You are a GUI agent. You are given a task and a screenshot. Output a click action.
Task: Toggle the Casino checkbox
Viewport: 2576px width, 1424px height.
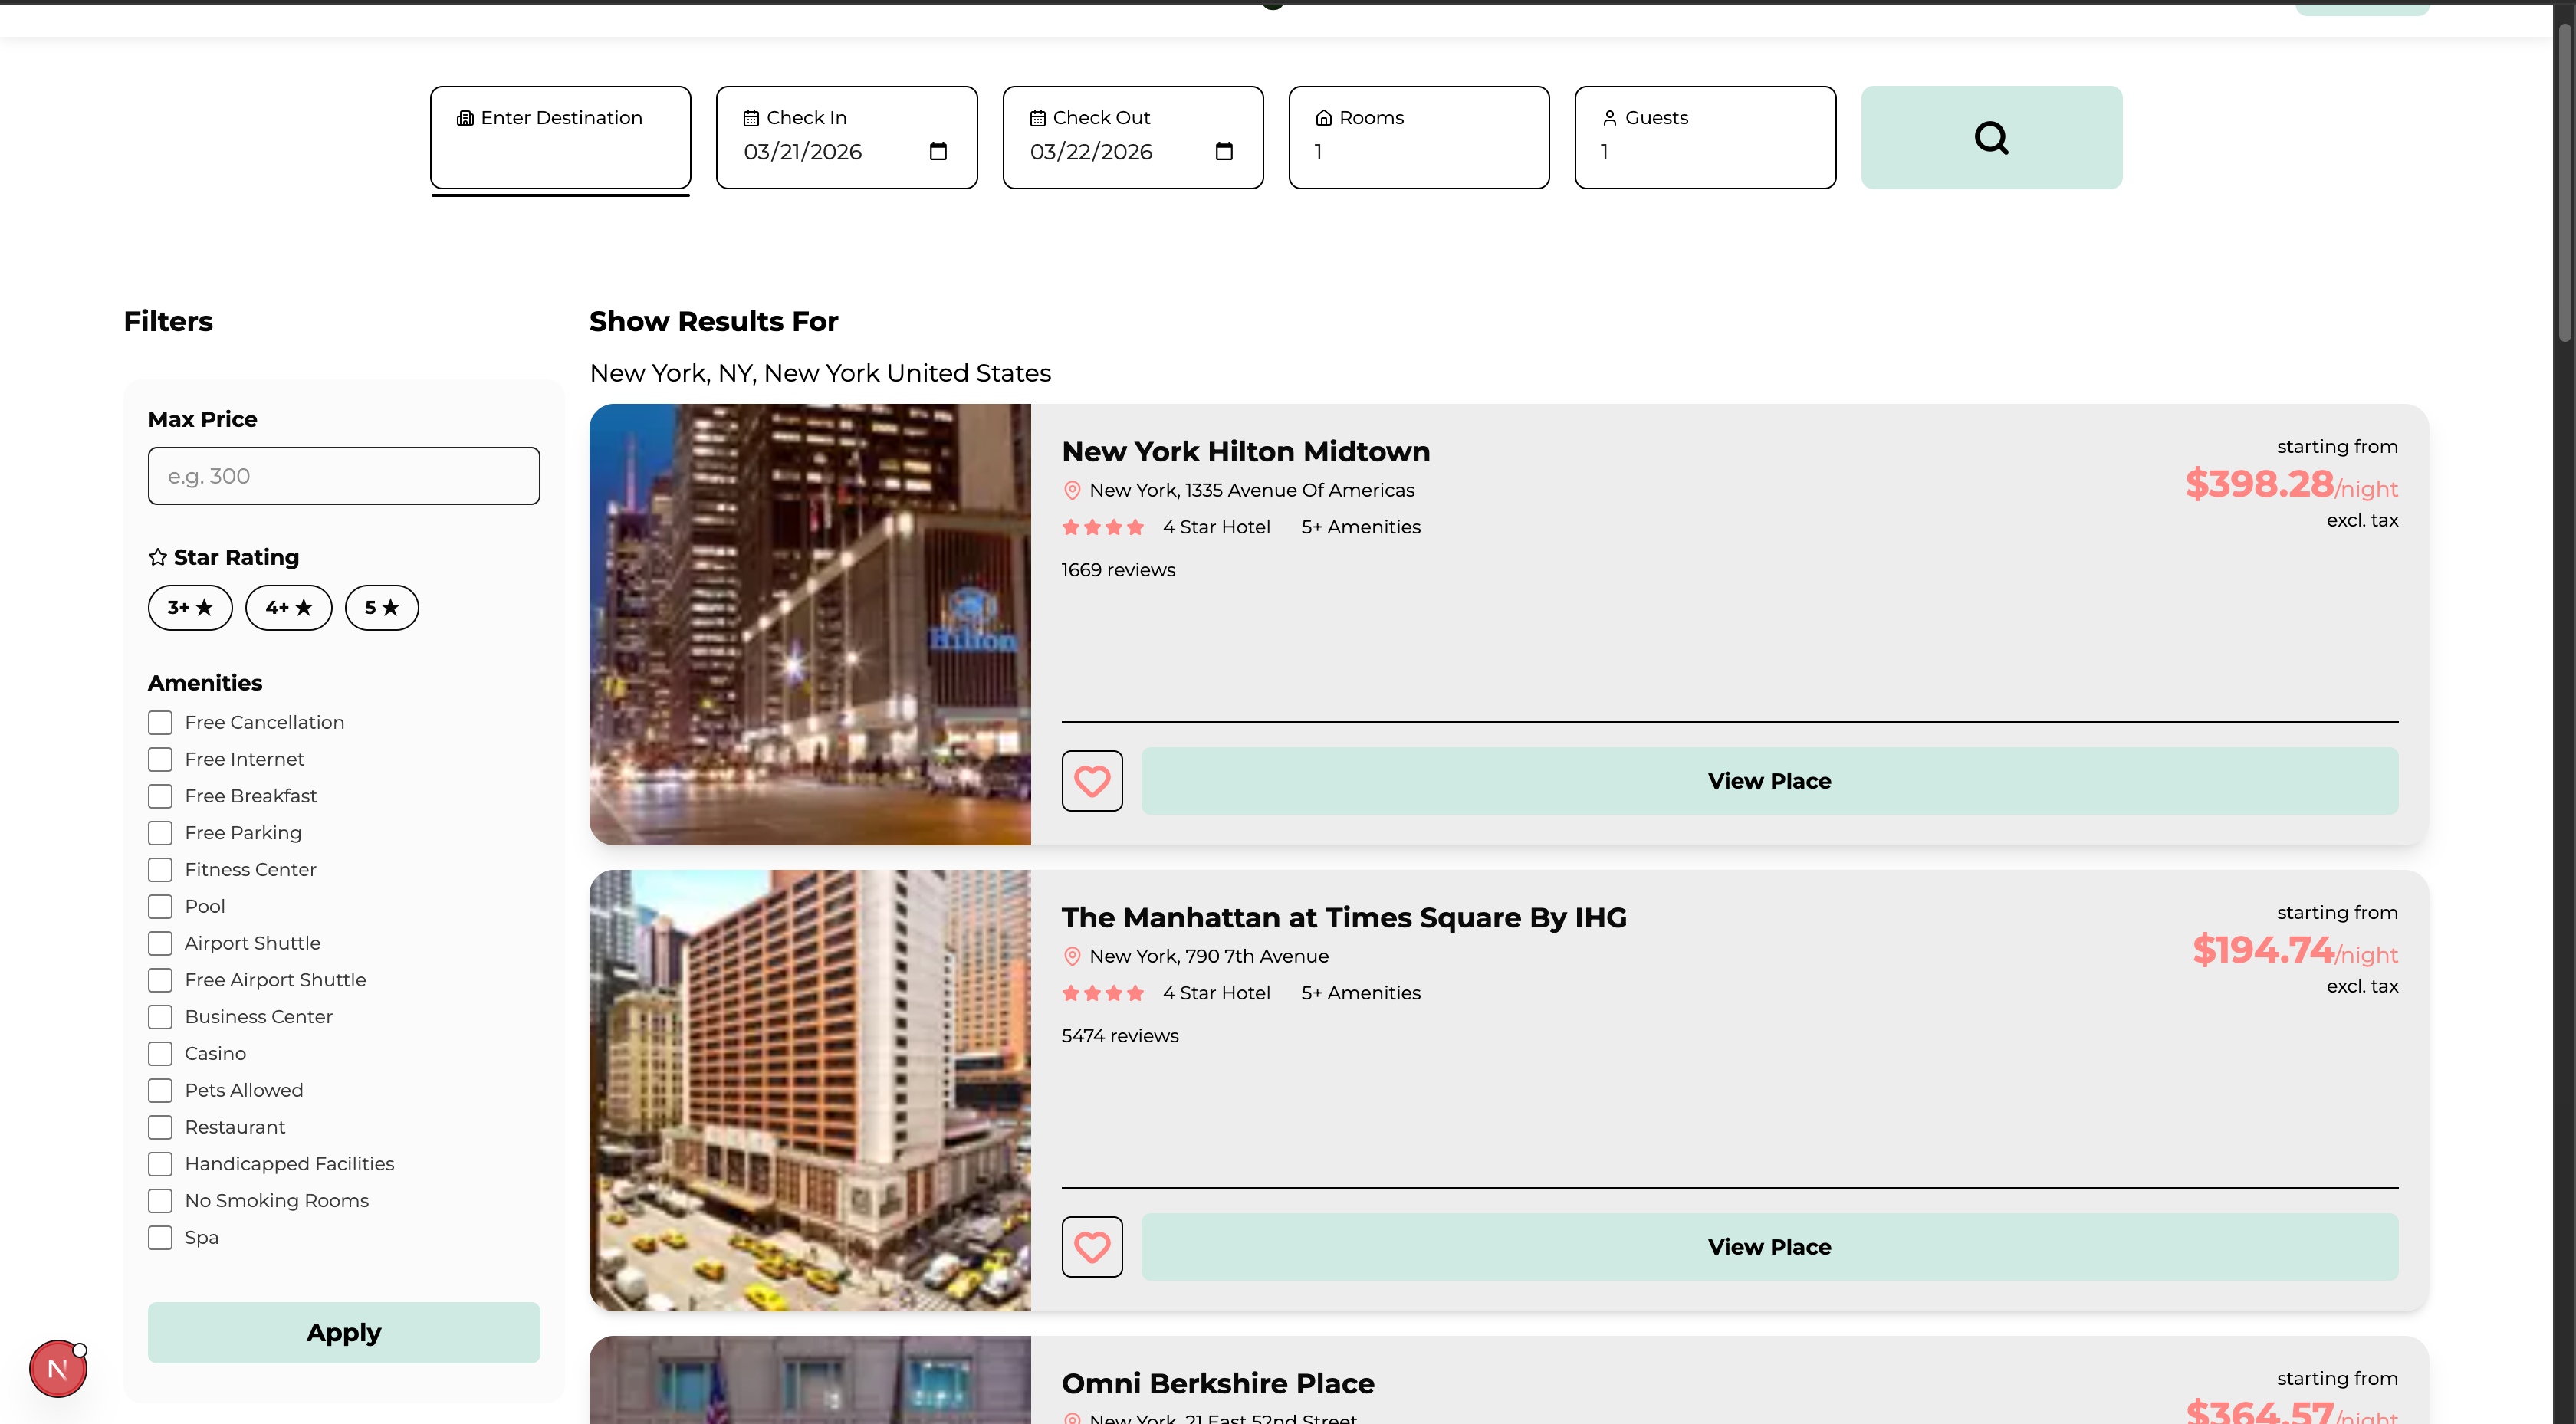160,1054
